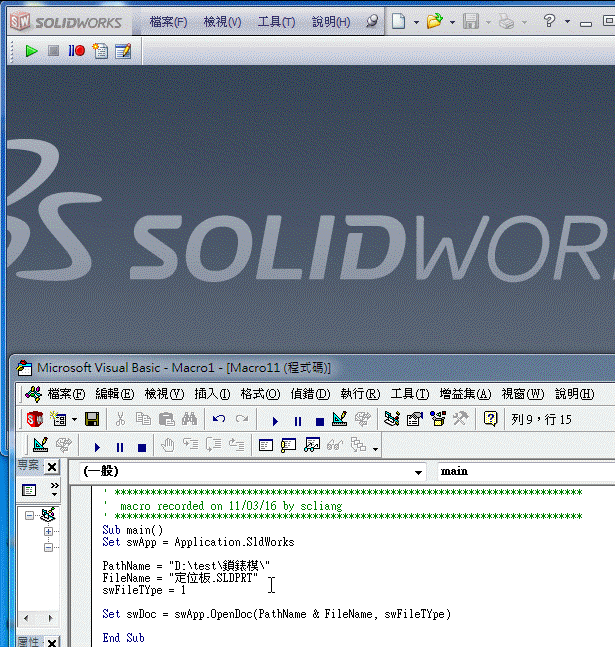Stop execution using Reset icon in standard toolbar
The width and height of the screenshot is (615, 647).
[x=319, y=421]
